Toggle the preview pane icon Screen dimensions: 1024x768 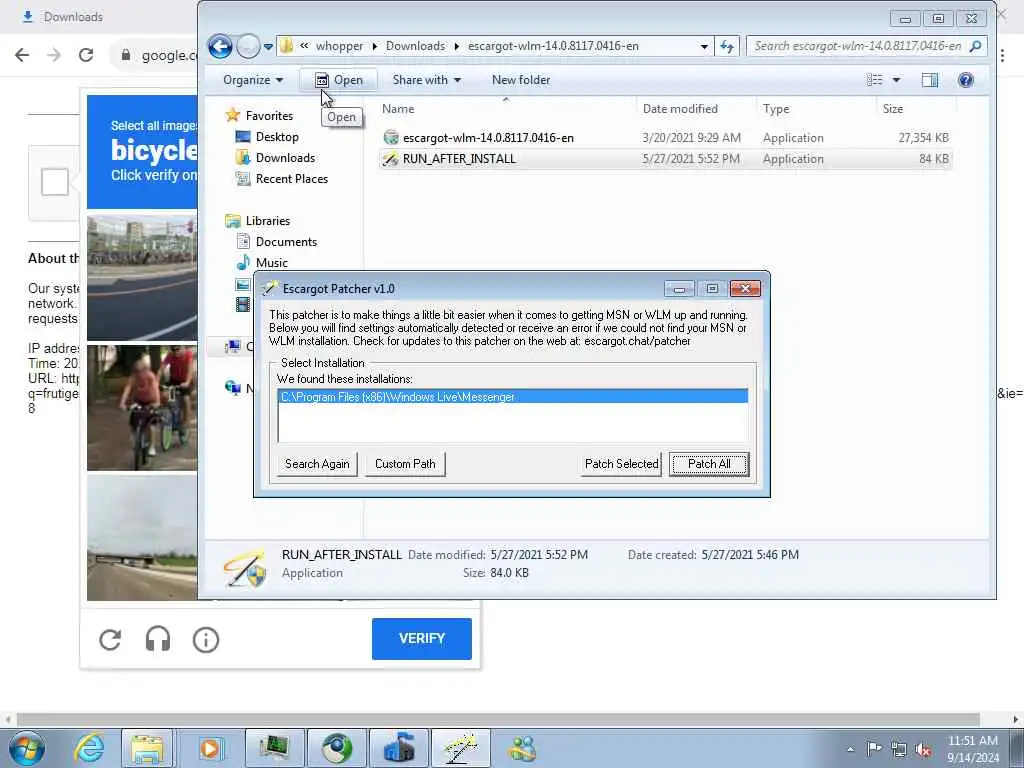(929, 80)
